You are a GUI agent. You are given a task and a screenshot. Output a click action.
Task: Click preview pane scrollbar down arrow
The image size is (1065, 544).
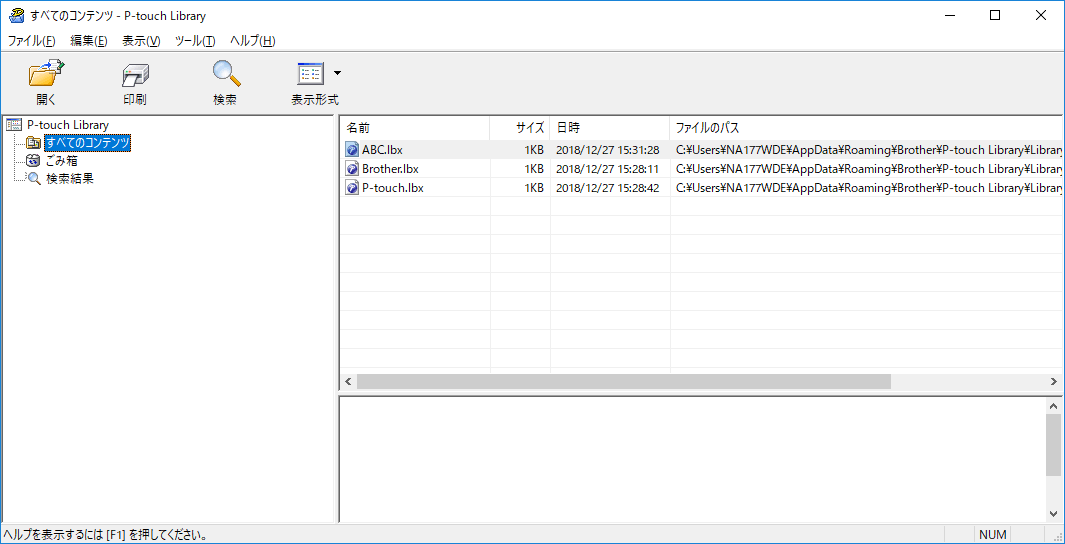(x=1053, y=513)
